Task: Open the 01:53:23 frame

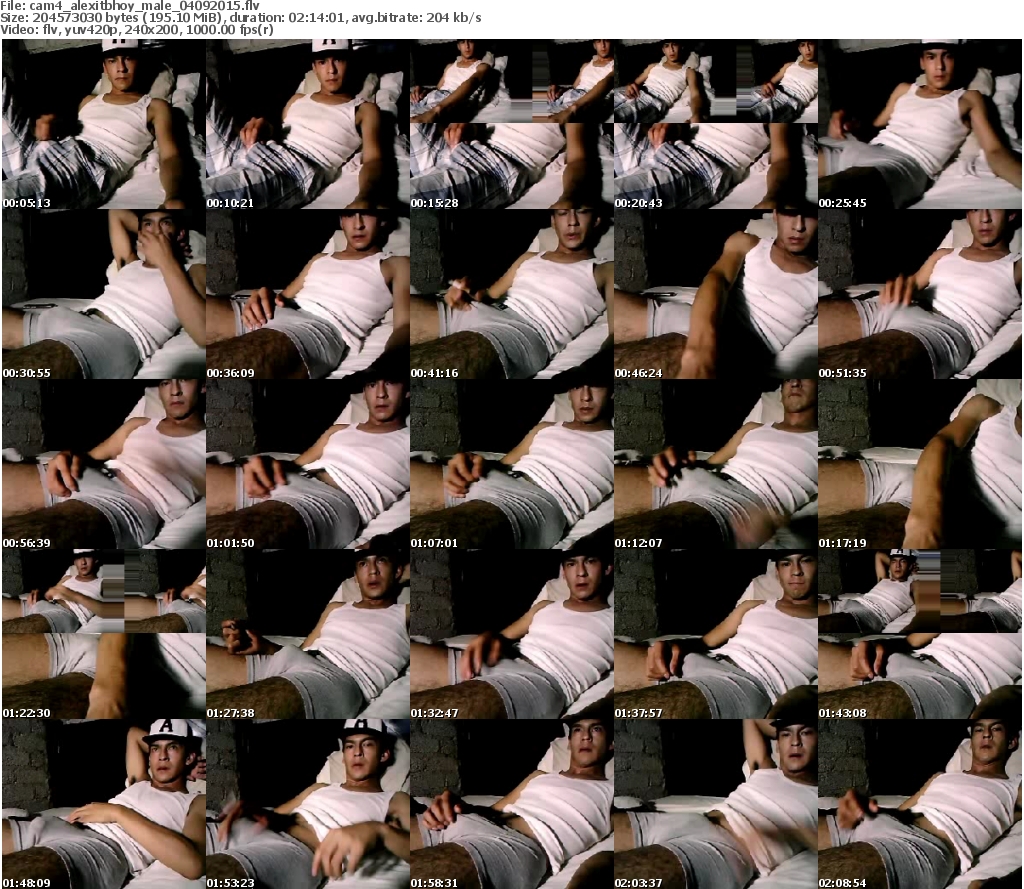Action: pyautogui.click(x=308, y=804)
